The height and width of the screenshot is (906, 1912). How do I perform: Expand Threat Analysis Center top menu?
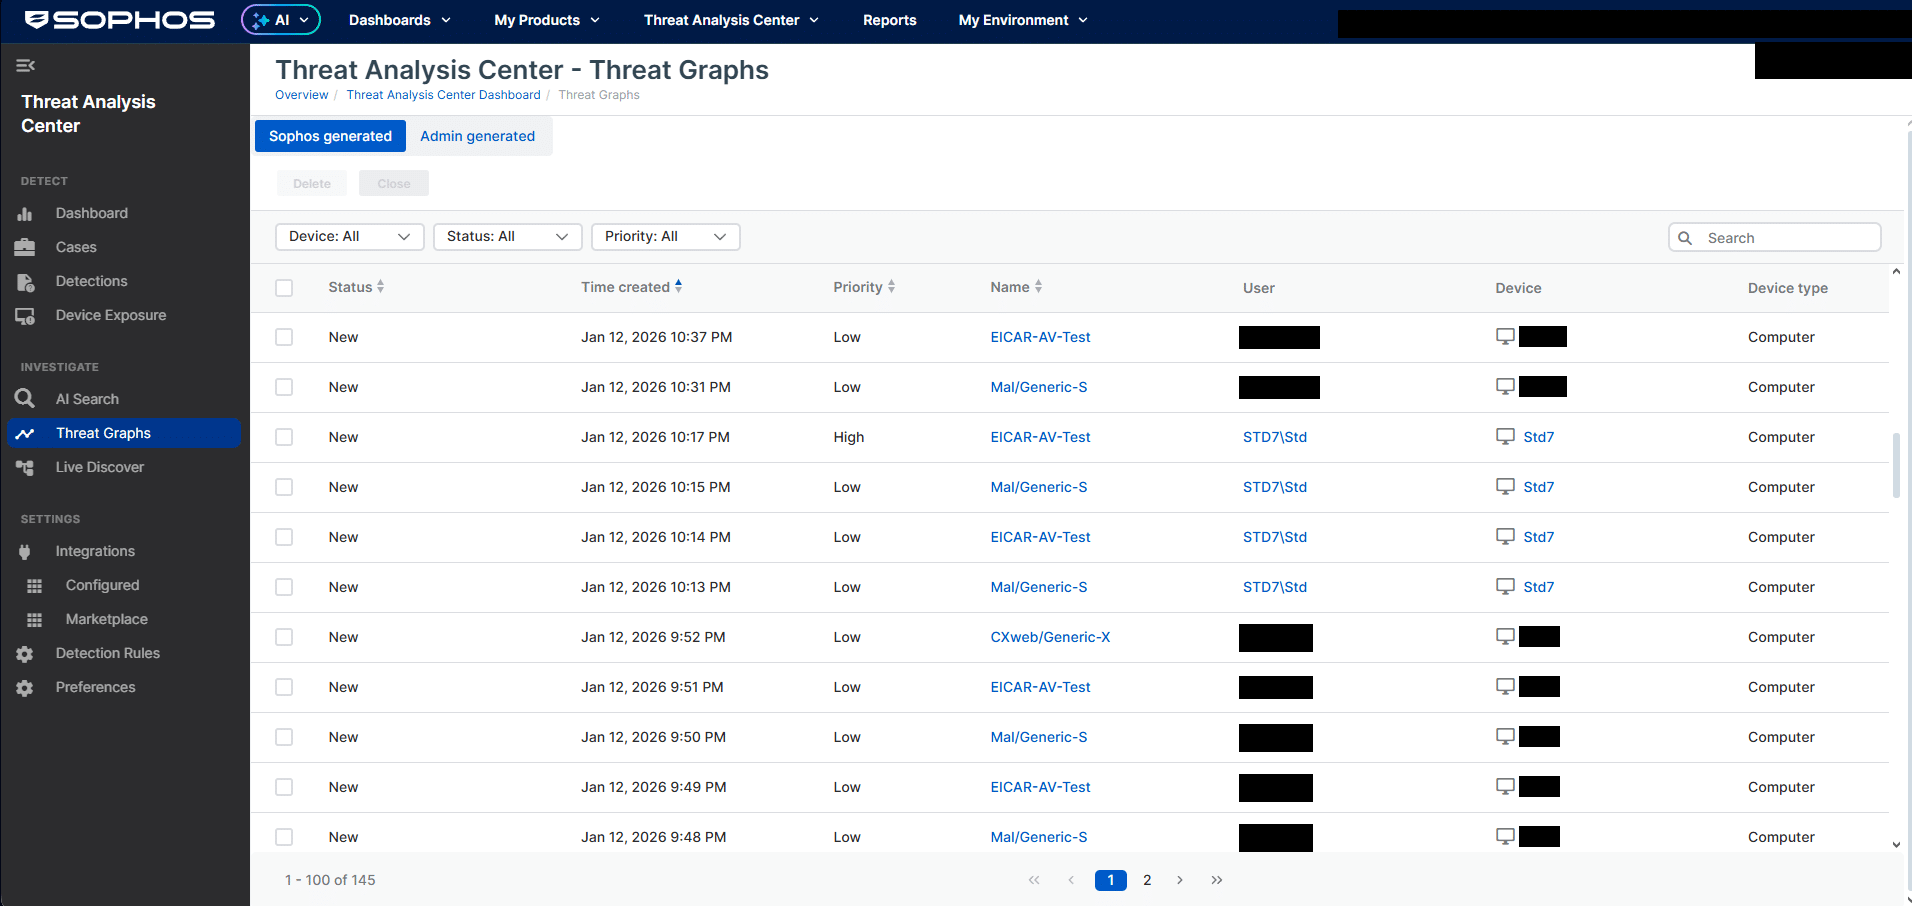click(731, 20)
